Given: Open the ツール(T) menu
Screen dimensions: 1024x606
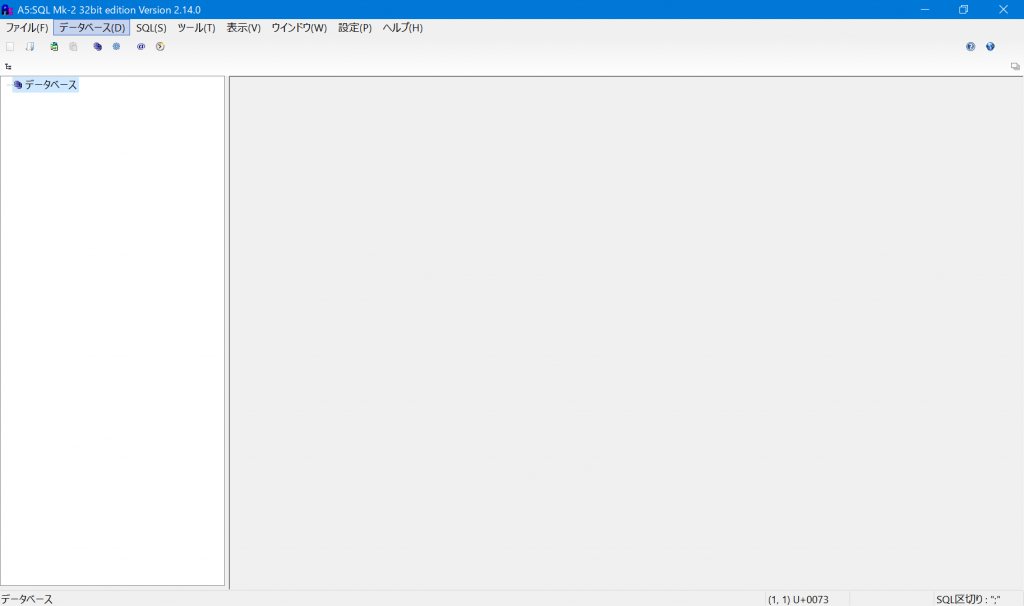Looking at the screenshot, I should pos(196,27).
